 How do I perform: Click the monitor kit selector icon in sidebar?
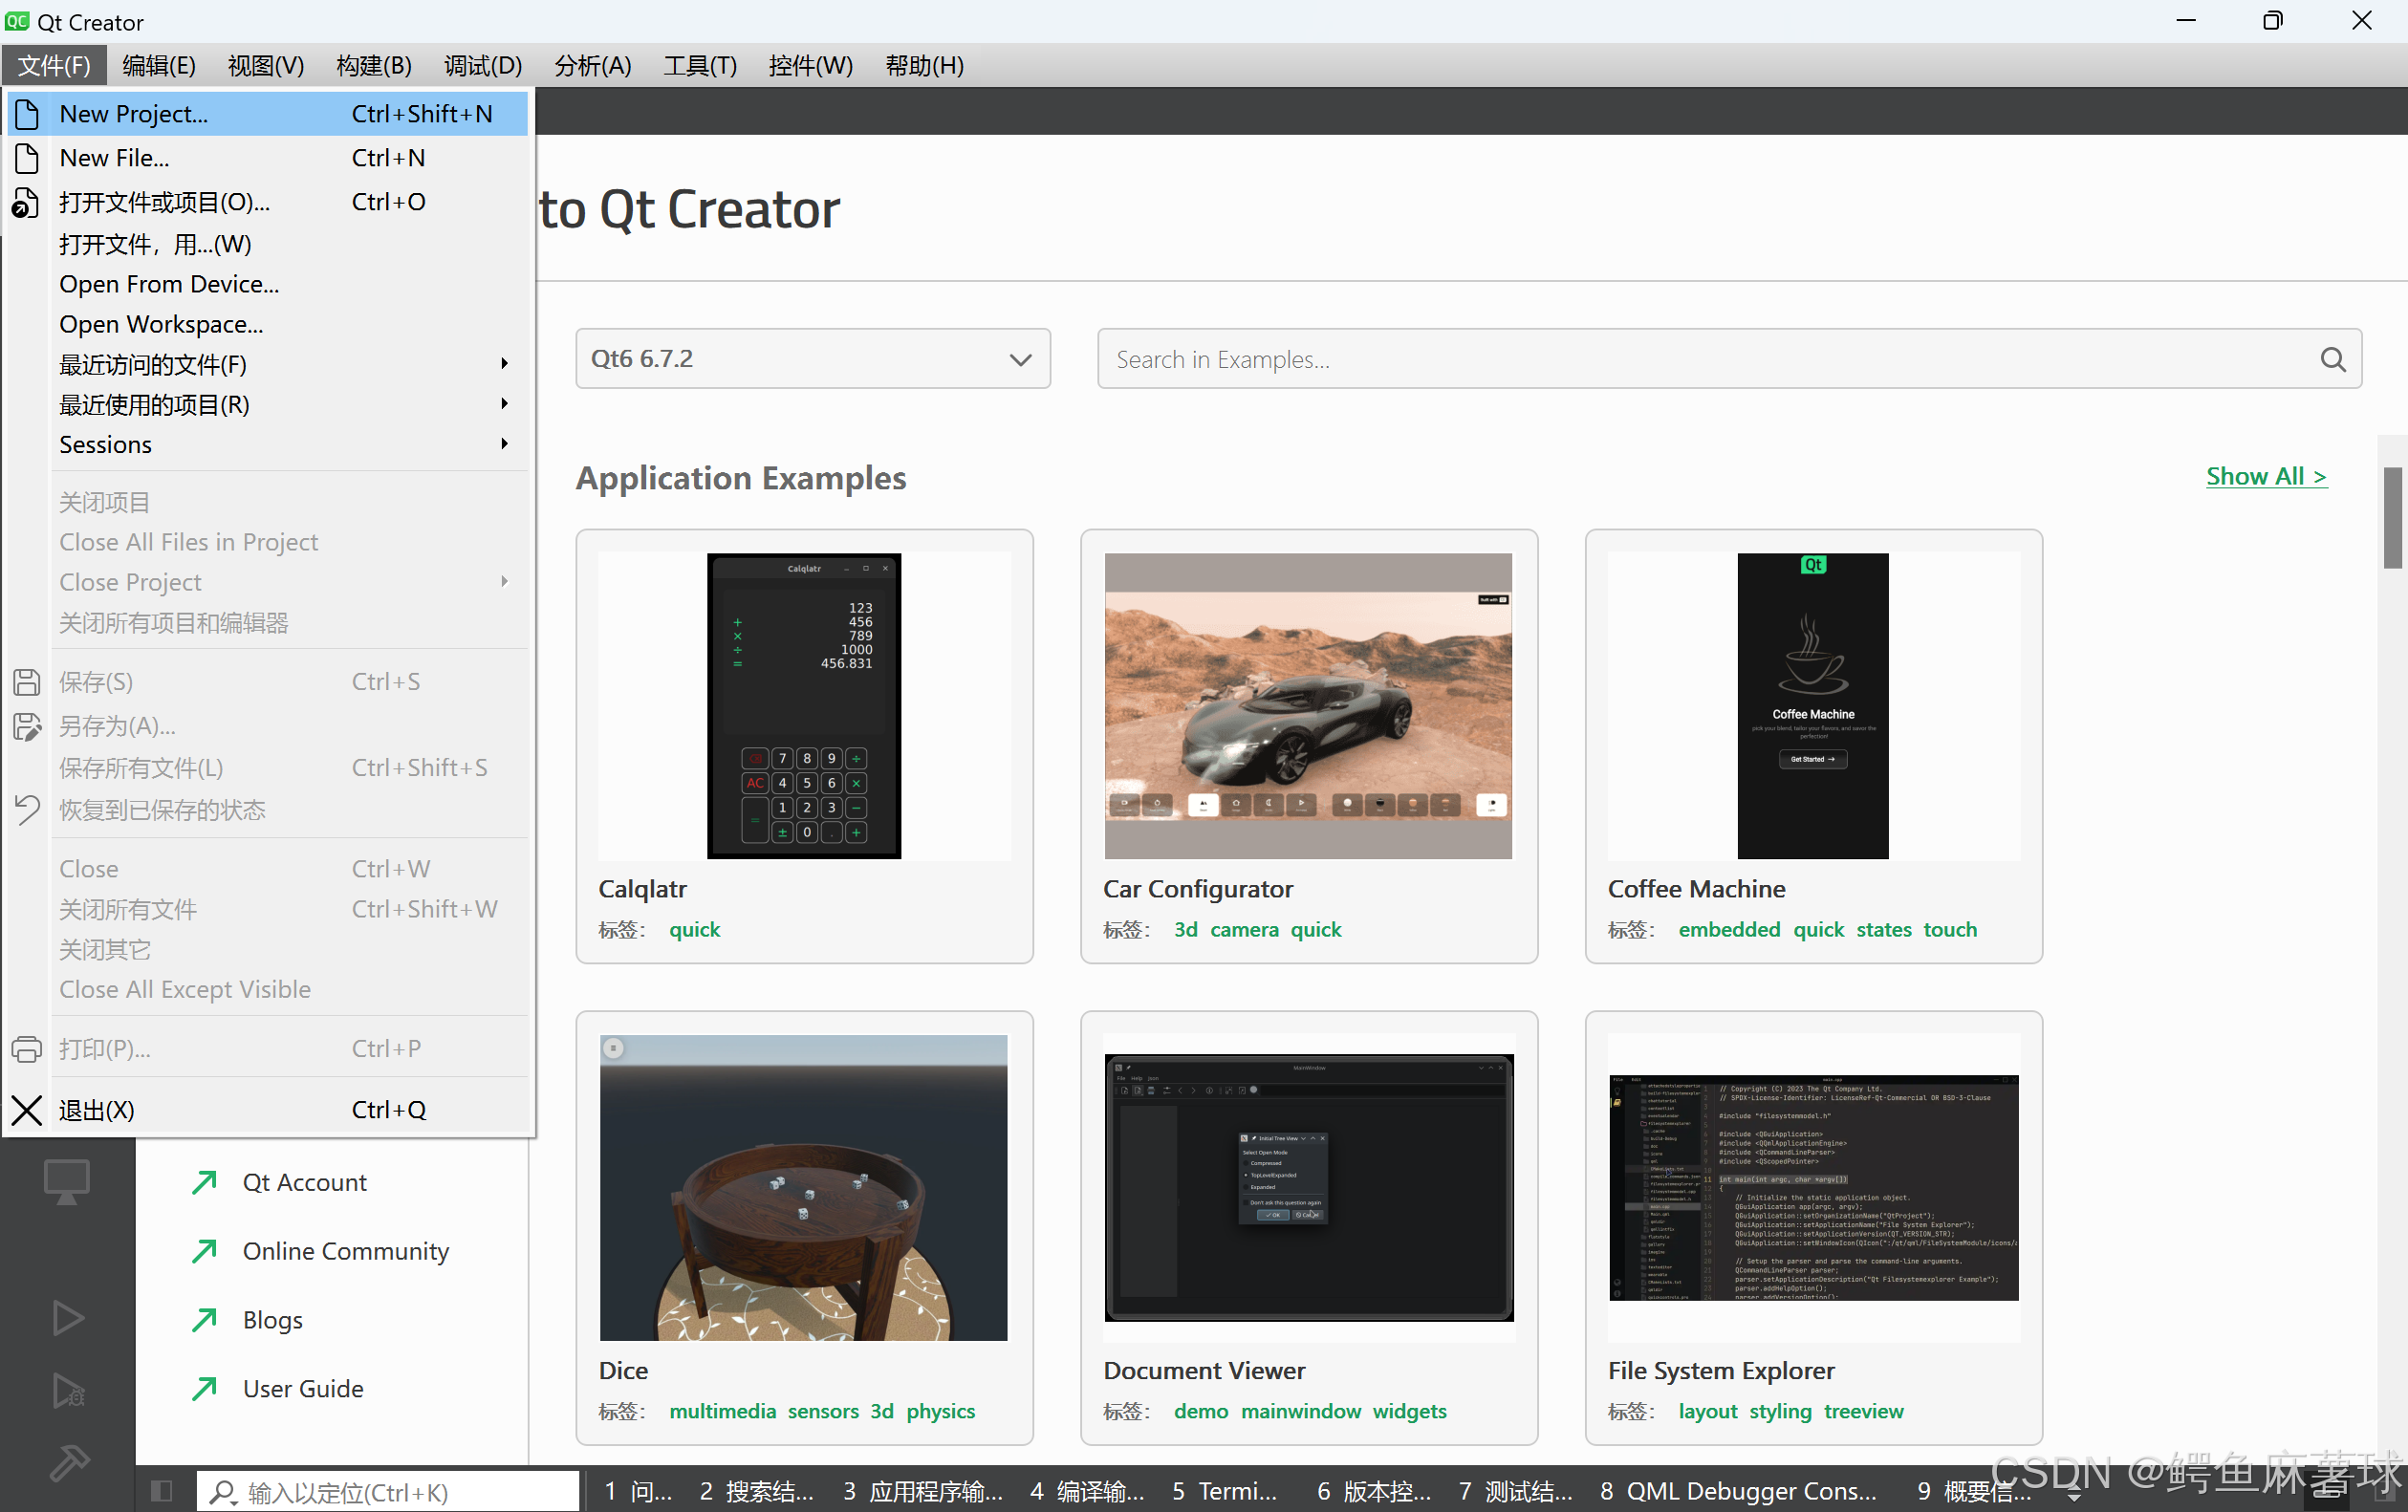click(x=67, y=1182)
